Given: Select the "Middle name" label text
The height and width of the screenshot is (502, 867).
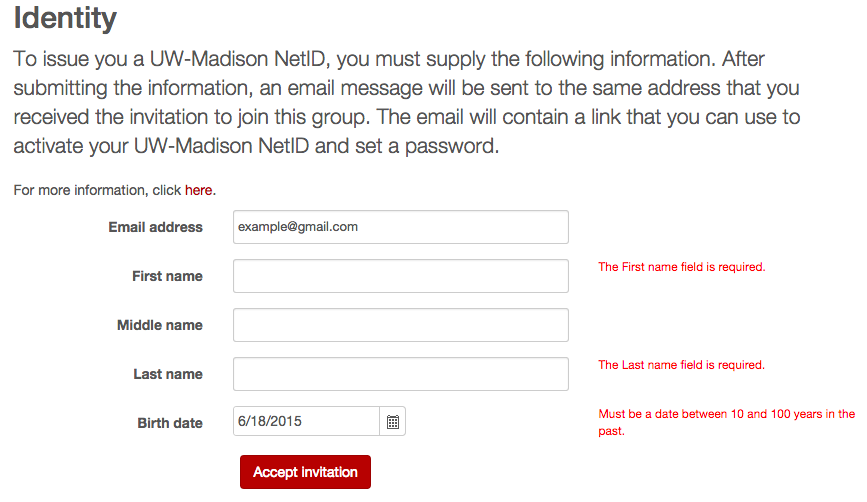Looking at the screenshot, I should pyautogui.click(x=160, y=325).
